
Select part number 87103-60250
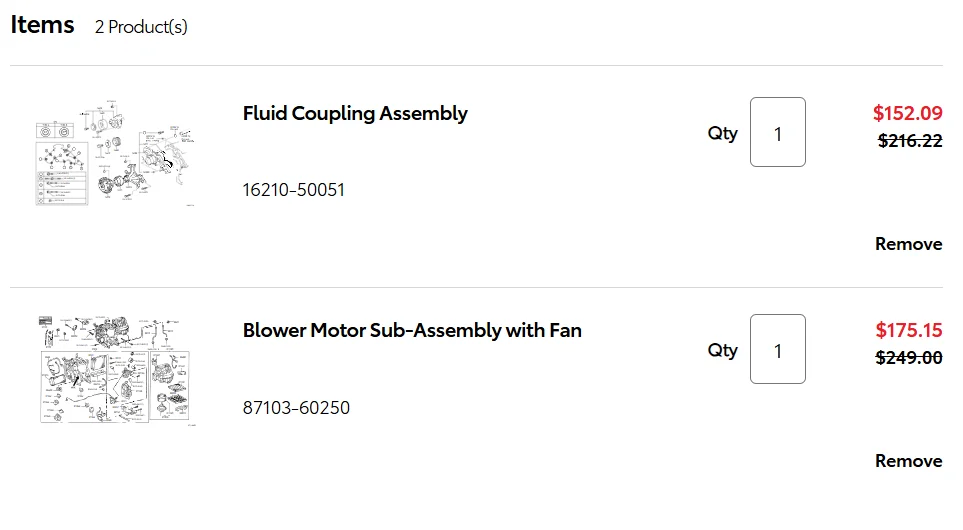(296, 407)
